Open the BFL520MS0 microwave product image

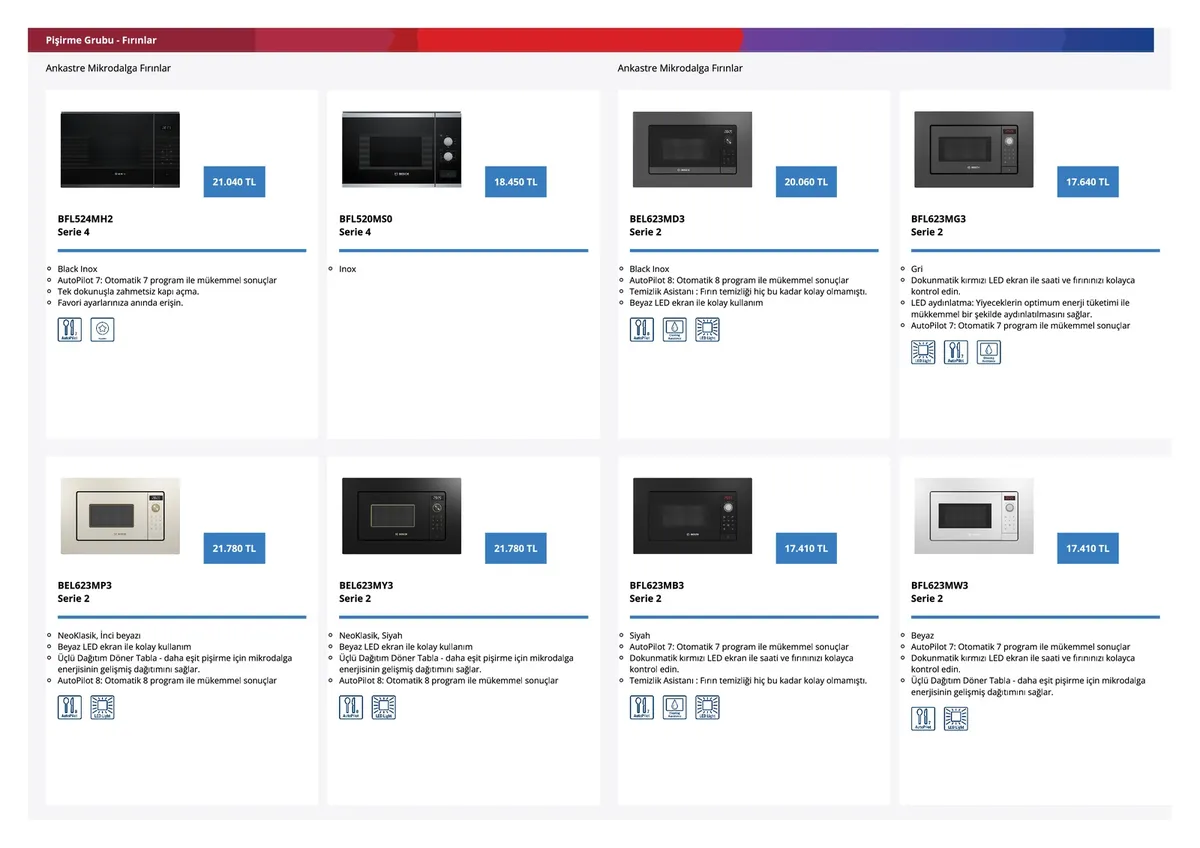pyautogui.click(x=401, y=150)
